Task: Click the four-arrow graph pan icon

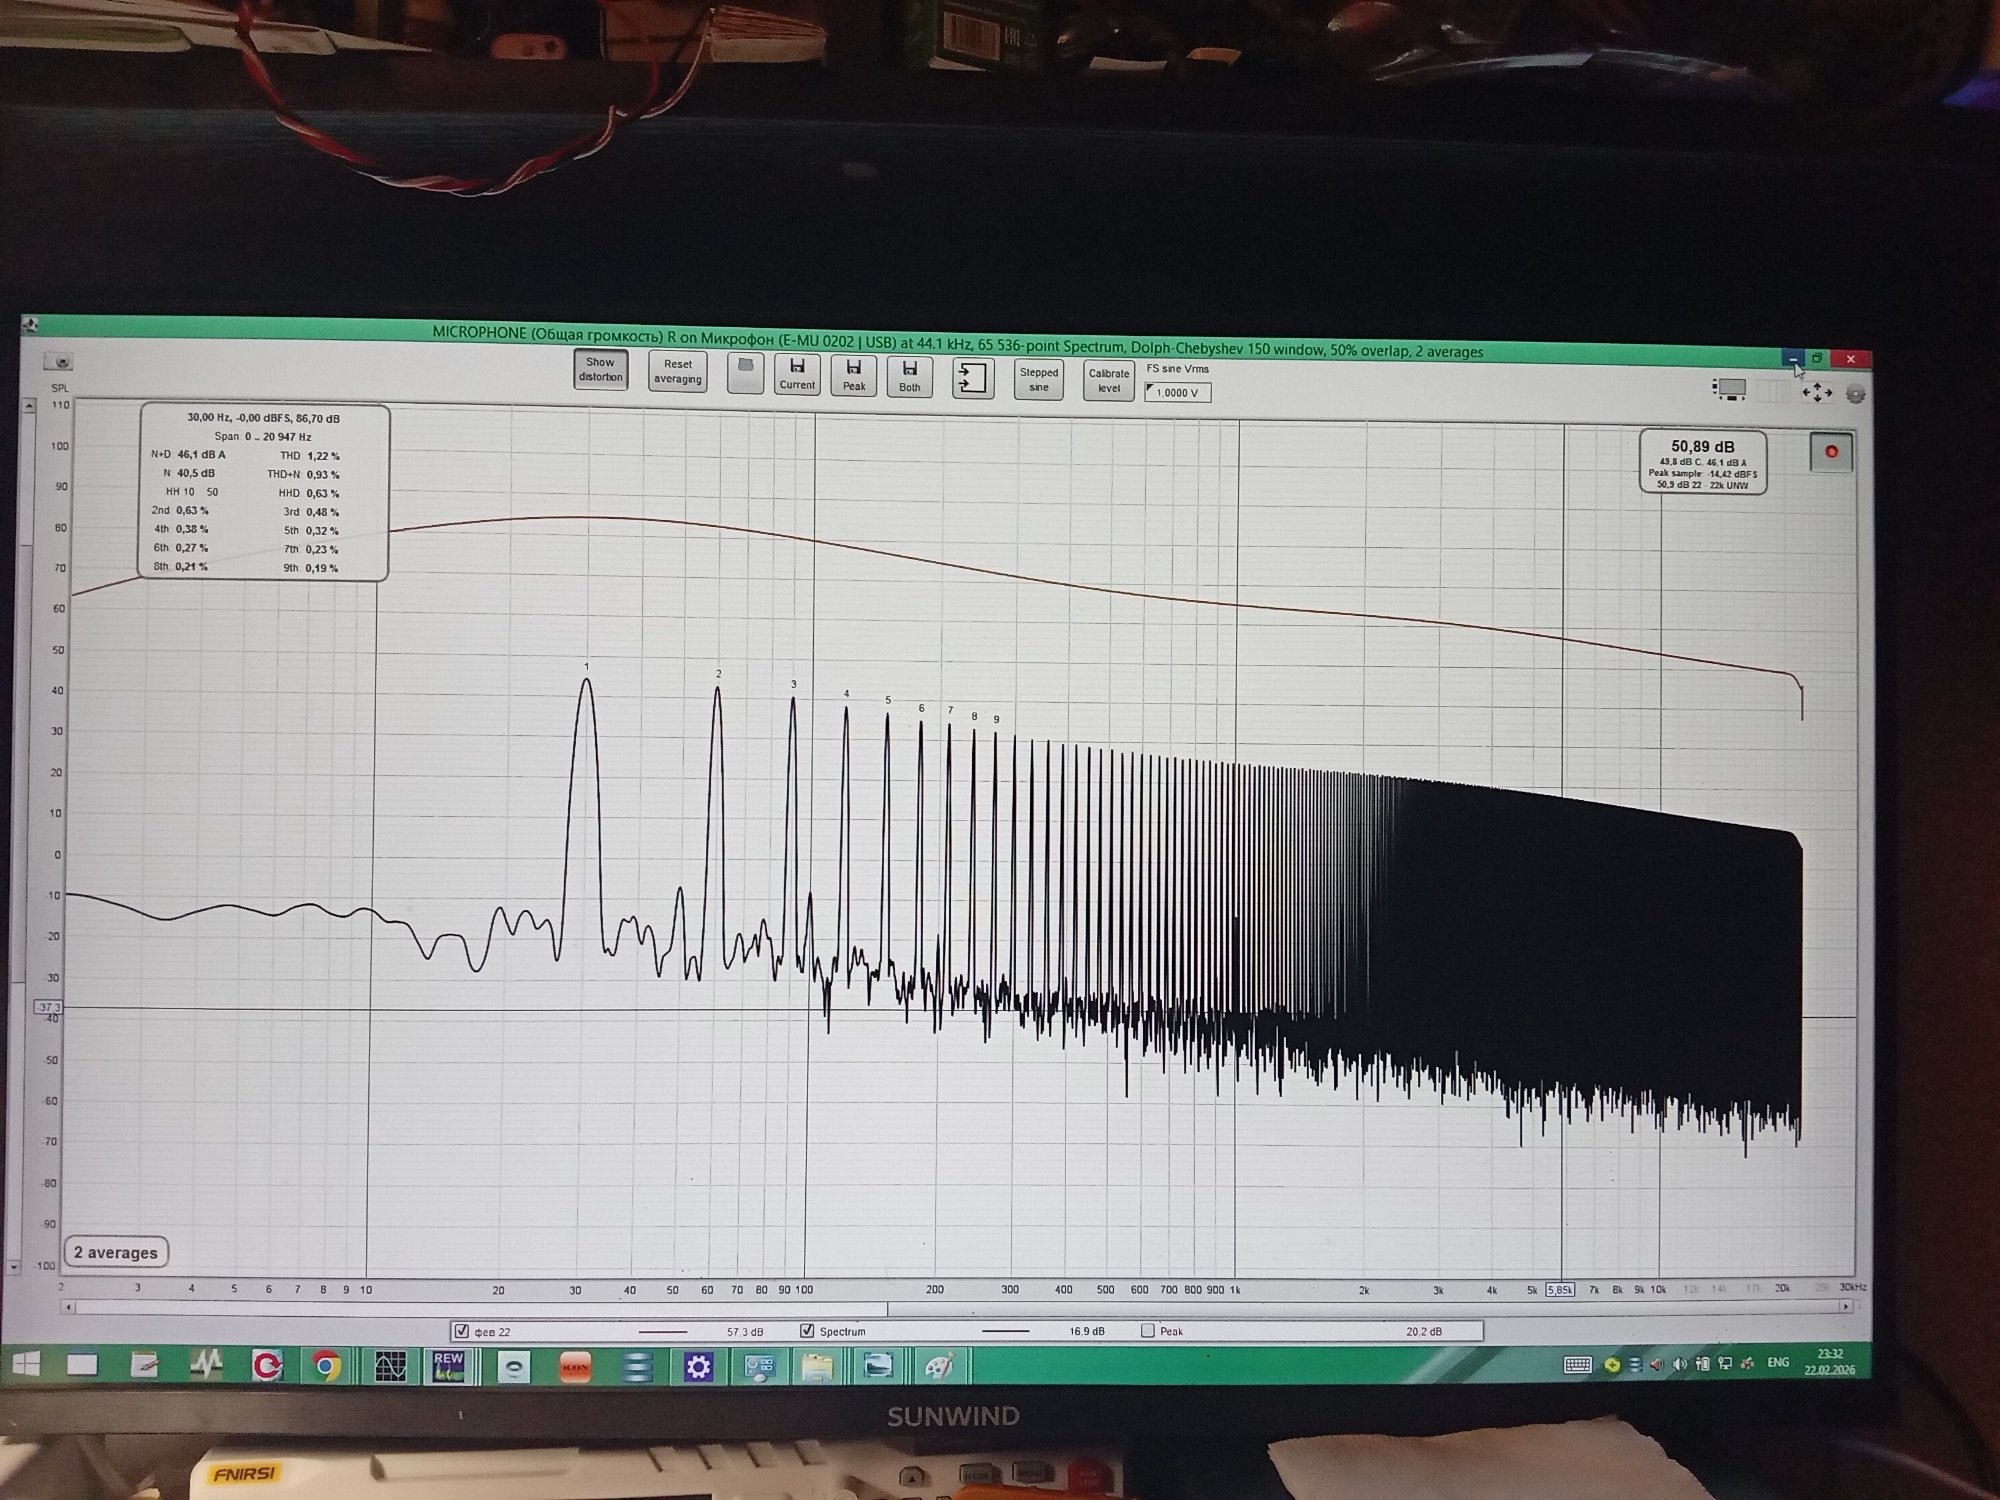Action: pyautogui.click(x=1817, y=393)
